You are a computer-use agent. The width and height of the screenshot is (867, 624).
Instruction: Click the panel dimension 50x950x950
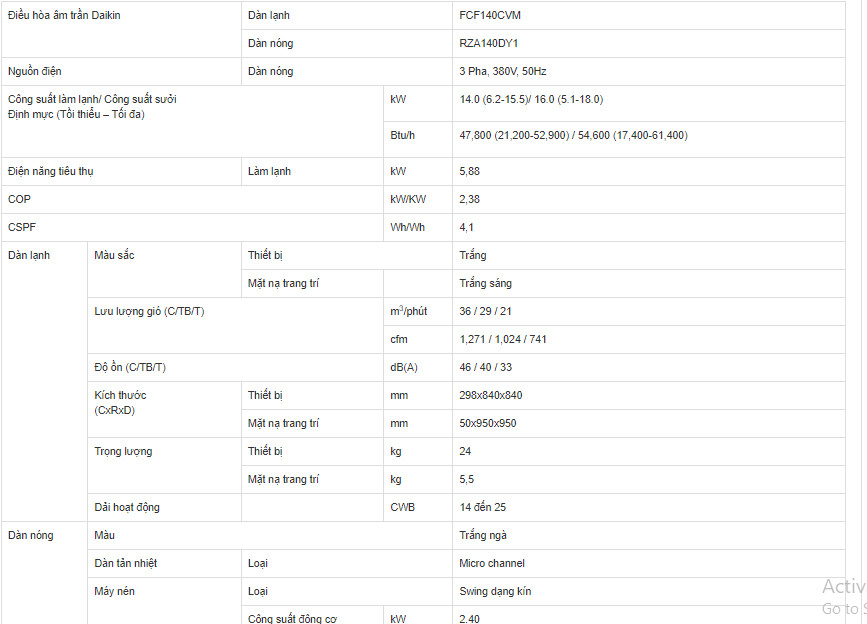(x=487, y=423)
